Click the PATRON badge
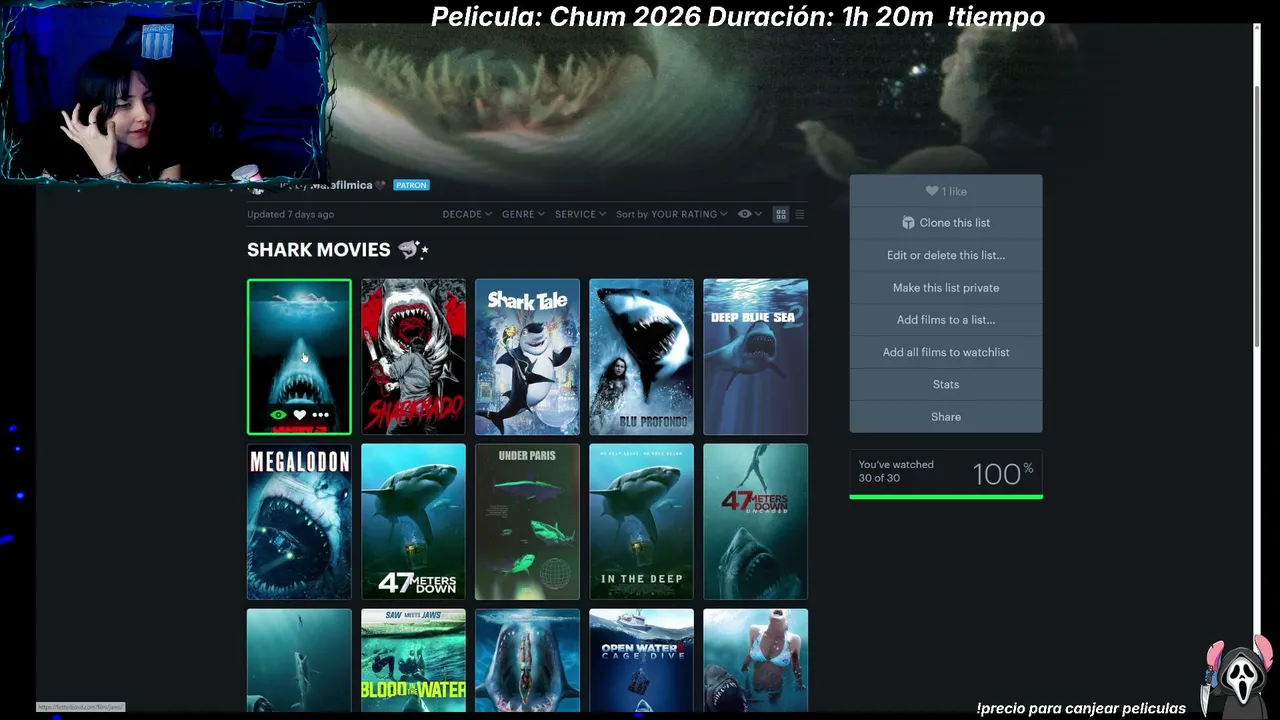 coord(411,185)
